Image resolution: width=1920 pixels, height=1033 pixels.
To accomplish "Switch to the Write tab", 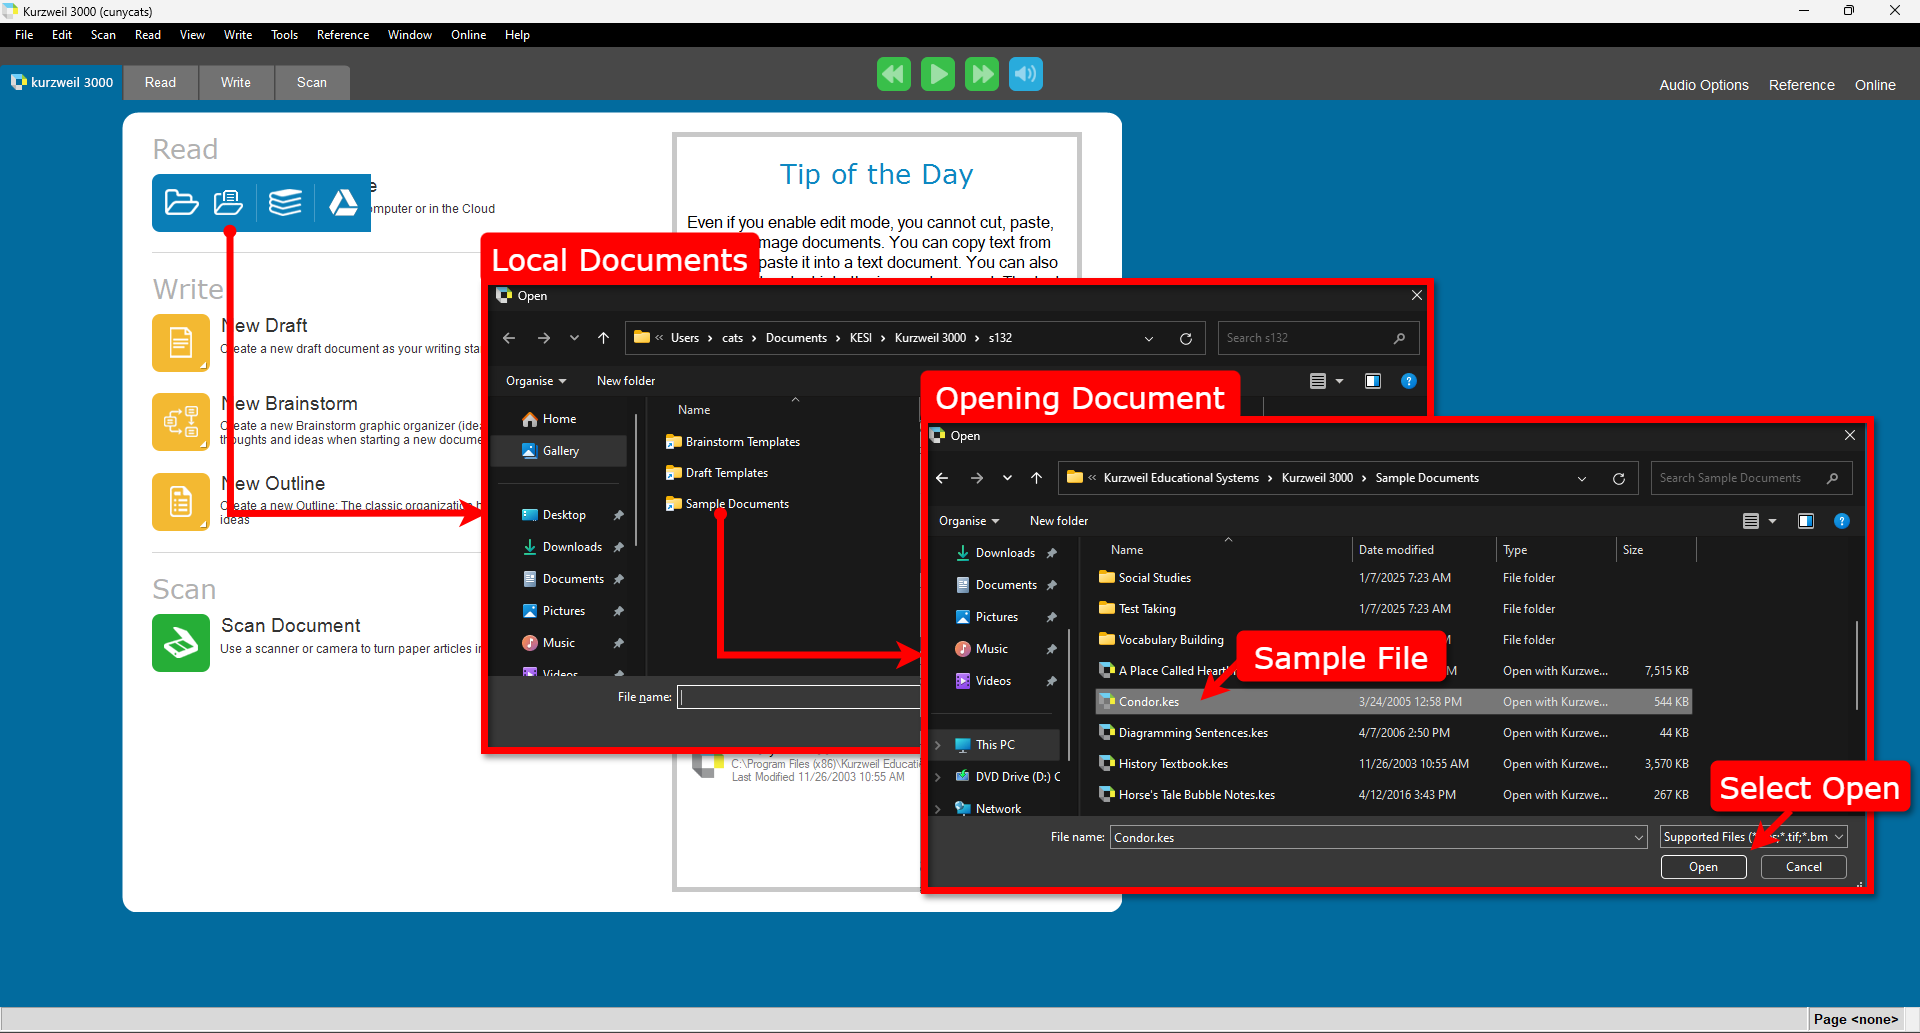I will [x=236, y=82].
